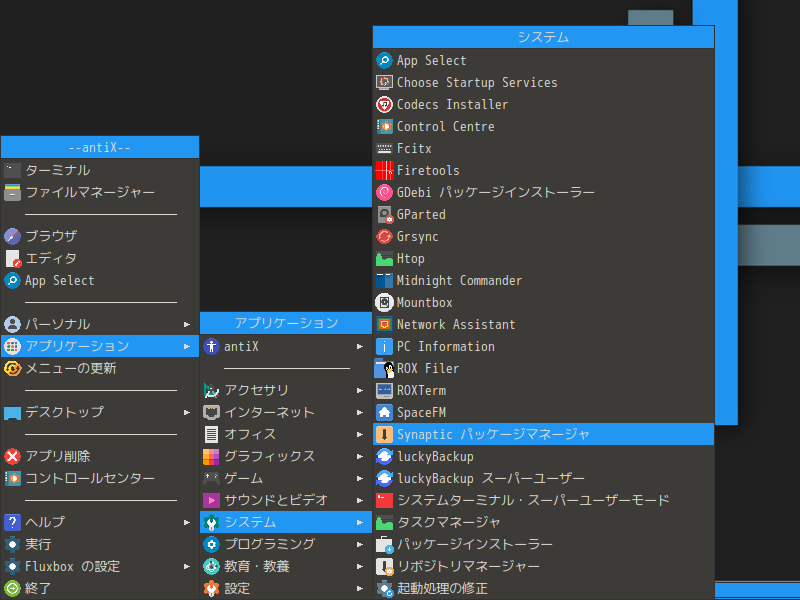
Task: Open the ターミナル menu entry
Action: coord(100,170)
